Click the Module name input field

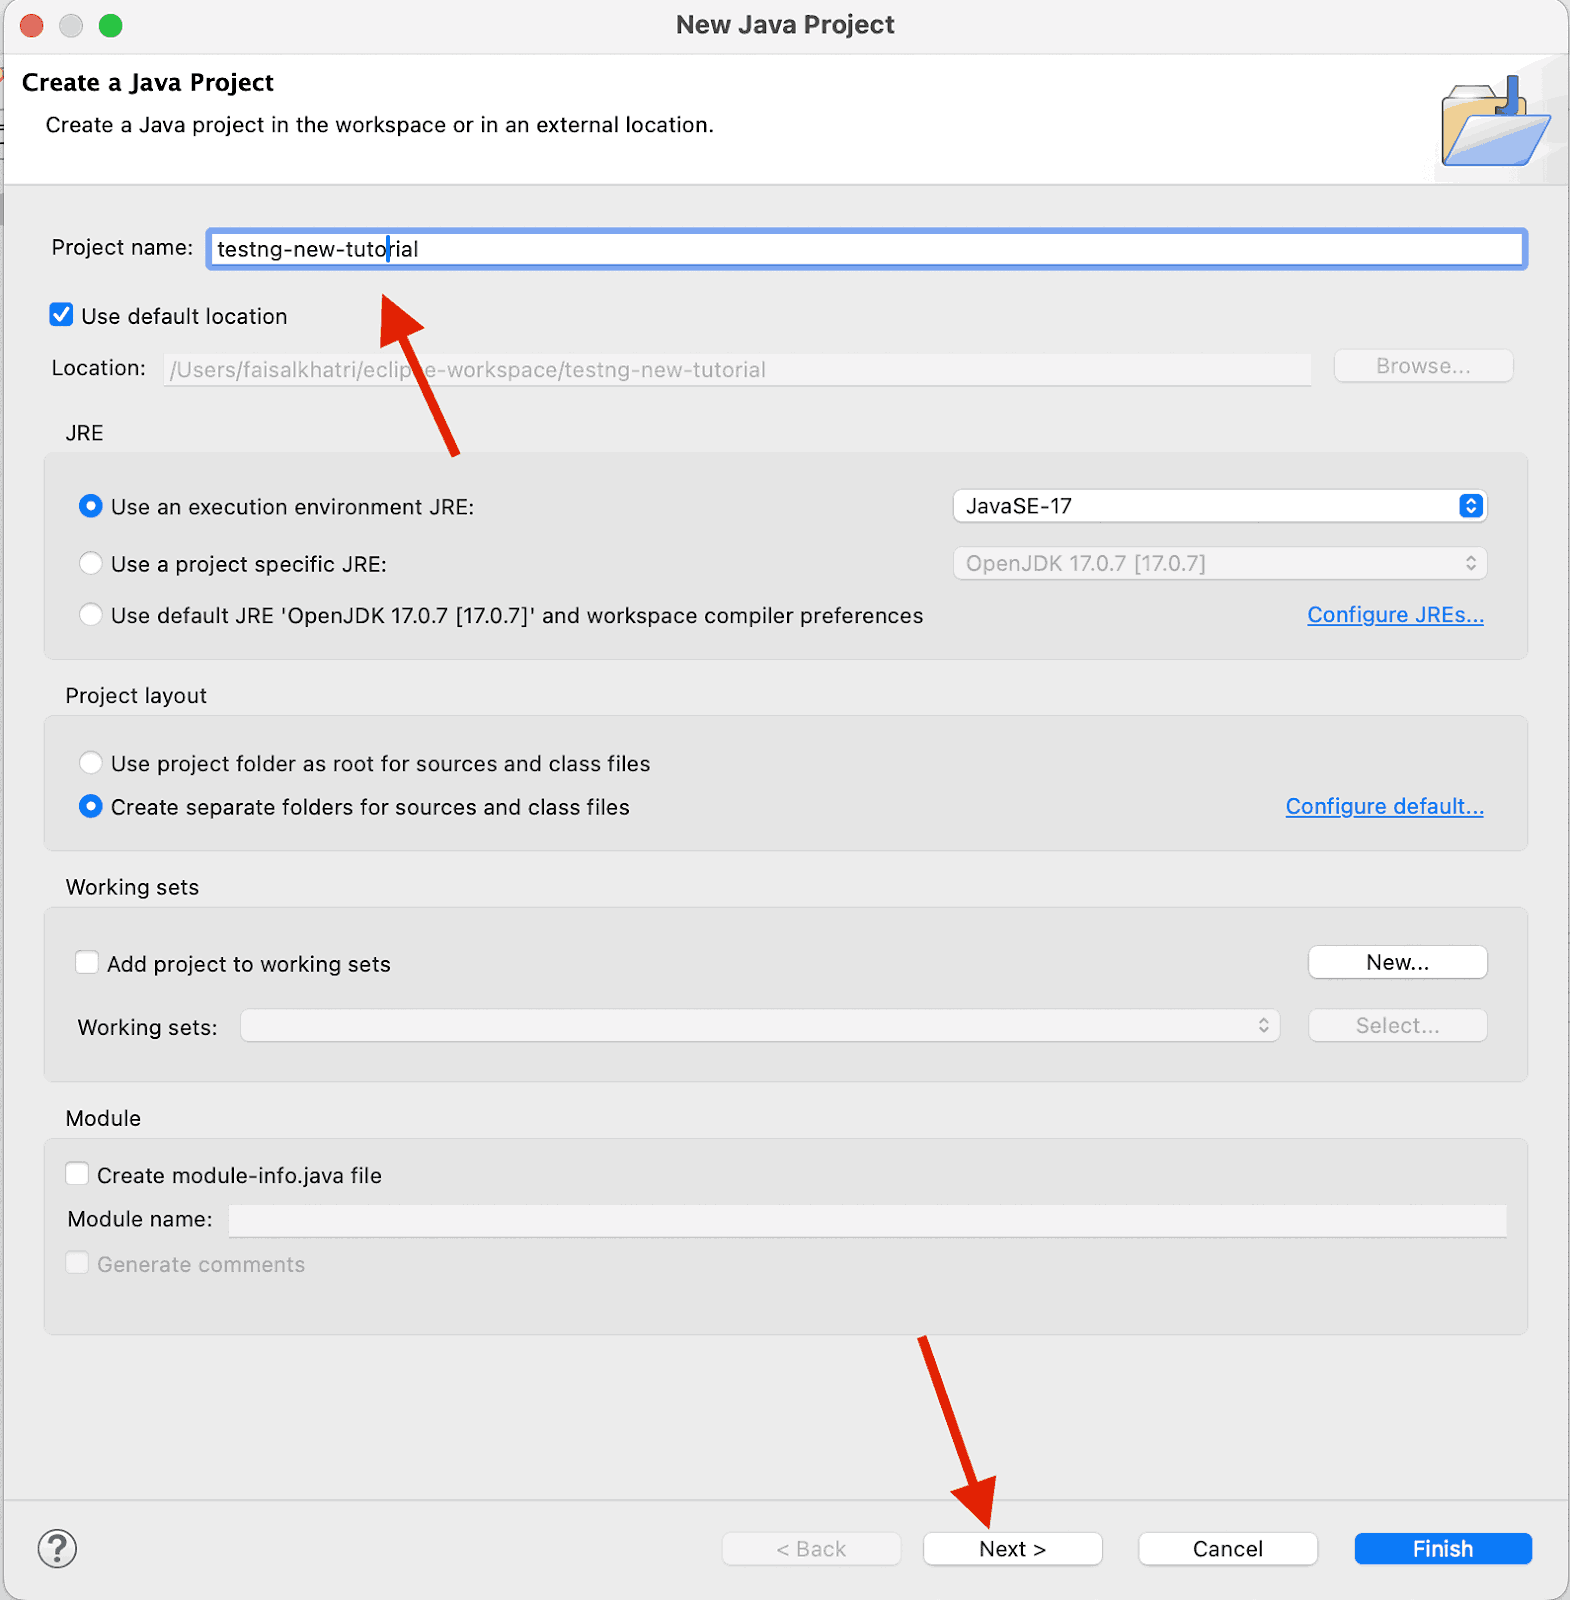click(867, 1220)
